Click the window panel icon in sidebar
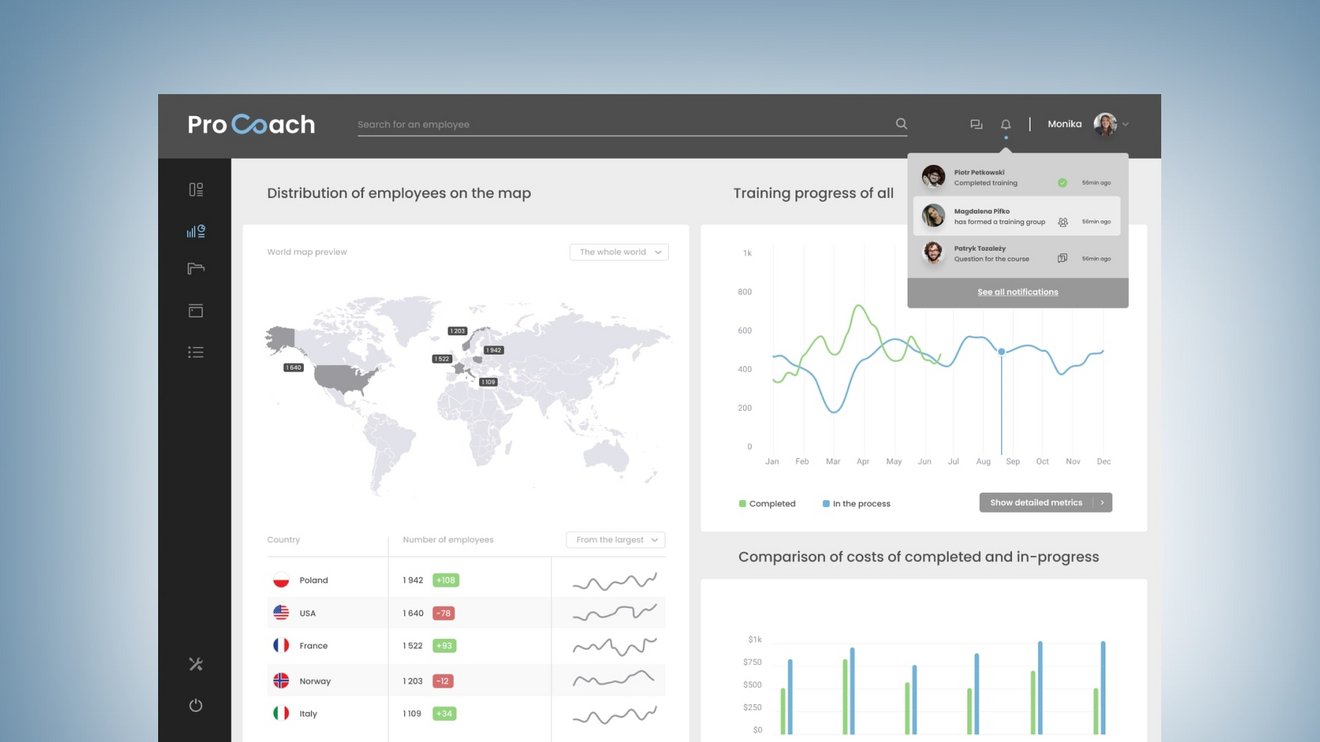This screenshot has height=742, width=1320. 196,311
